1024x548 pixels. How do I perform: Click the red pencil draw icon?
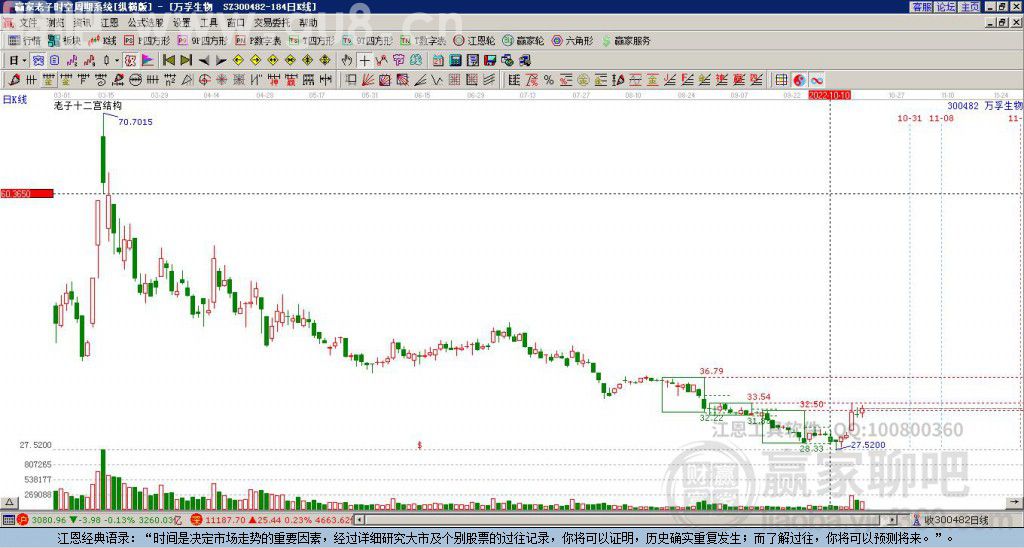coord(14,80)
